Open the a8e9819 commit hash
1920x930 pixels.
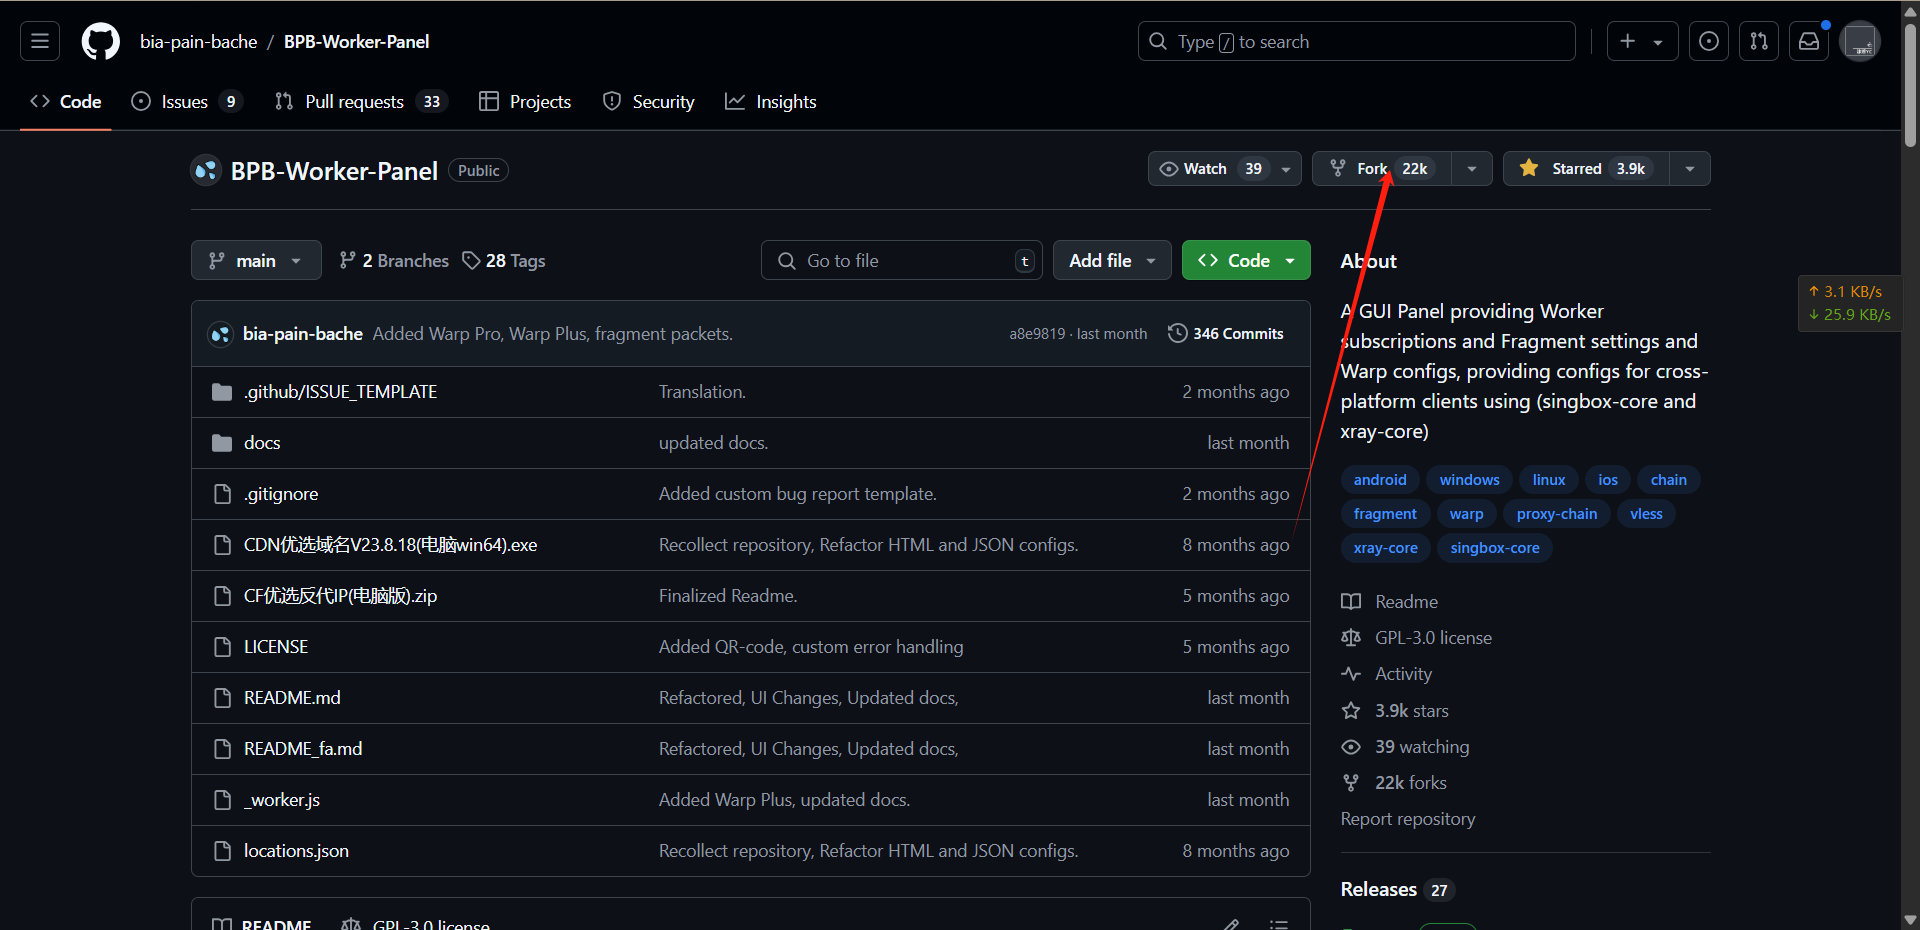click(1037, 334)
